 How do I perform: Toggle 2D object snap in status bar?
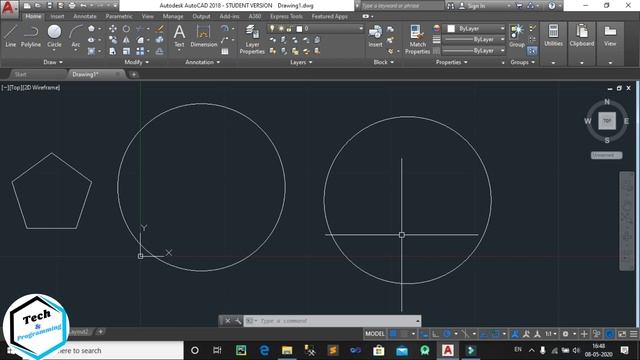click(x=495, y=334)
